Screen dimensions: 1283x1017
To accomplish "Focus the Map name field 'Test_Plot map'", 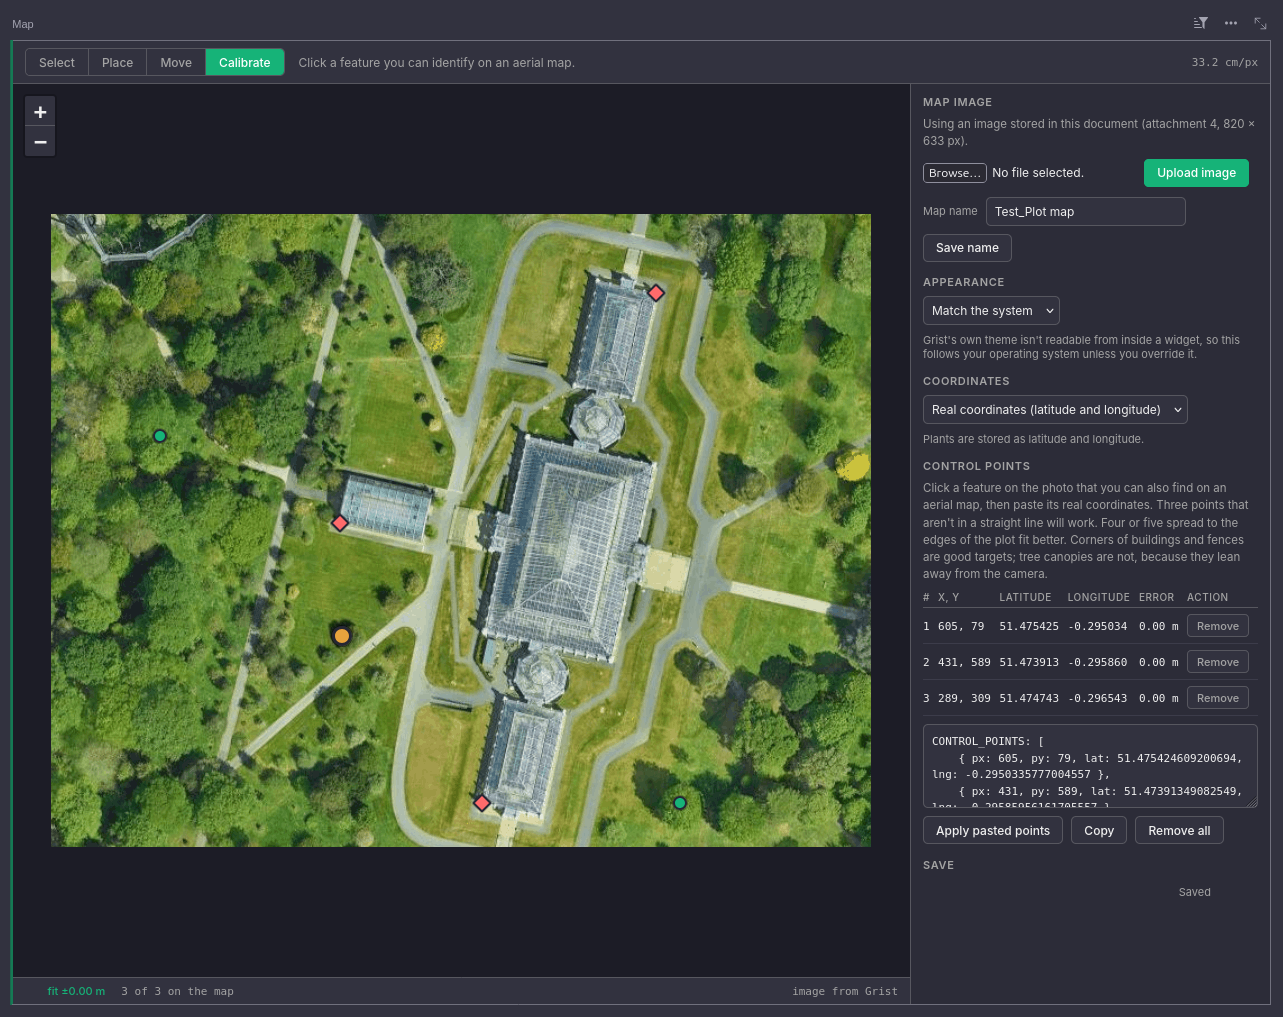I will coord(1086,212).
